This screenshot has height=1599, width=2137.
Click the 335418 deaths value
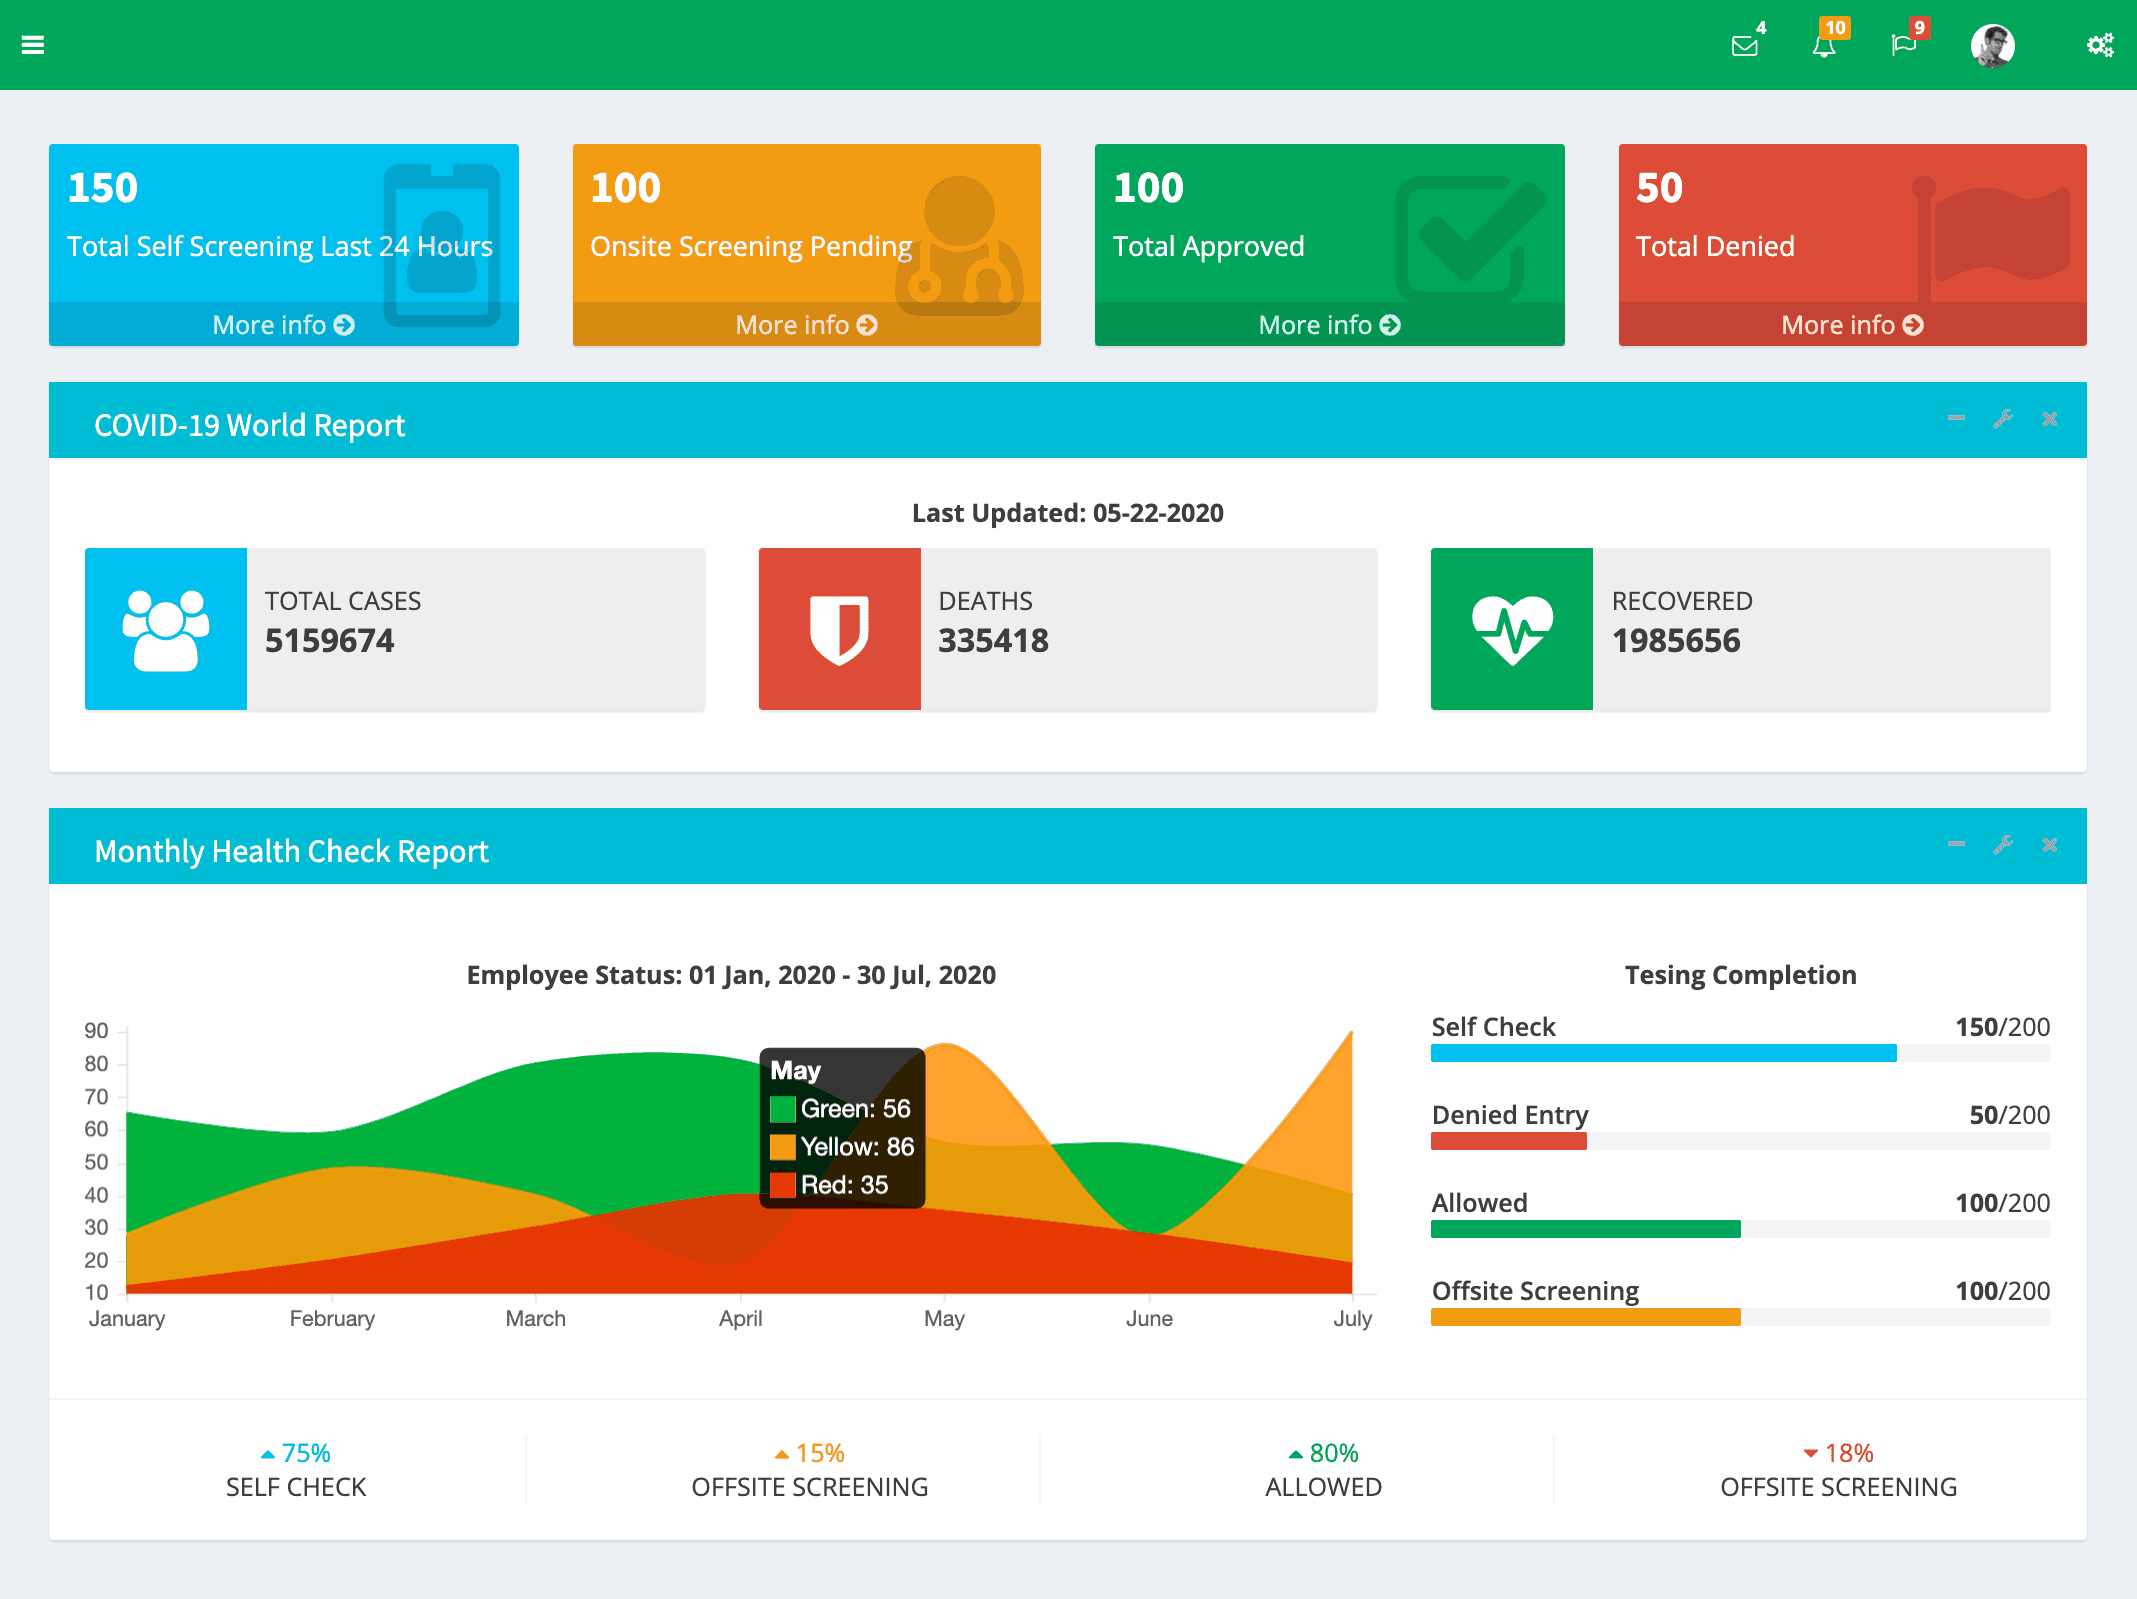993,640
